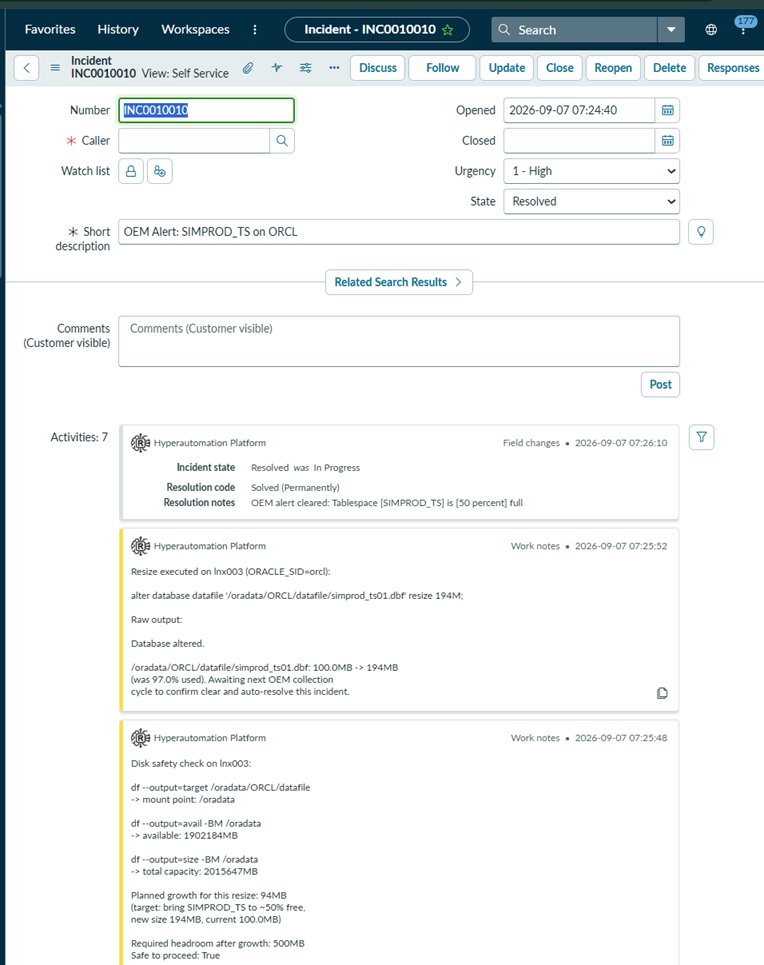Image resolution: width=764 pixels, height=965 pixels.
Task: Click the Update button
Action: click(x=507, y=68)
